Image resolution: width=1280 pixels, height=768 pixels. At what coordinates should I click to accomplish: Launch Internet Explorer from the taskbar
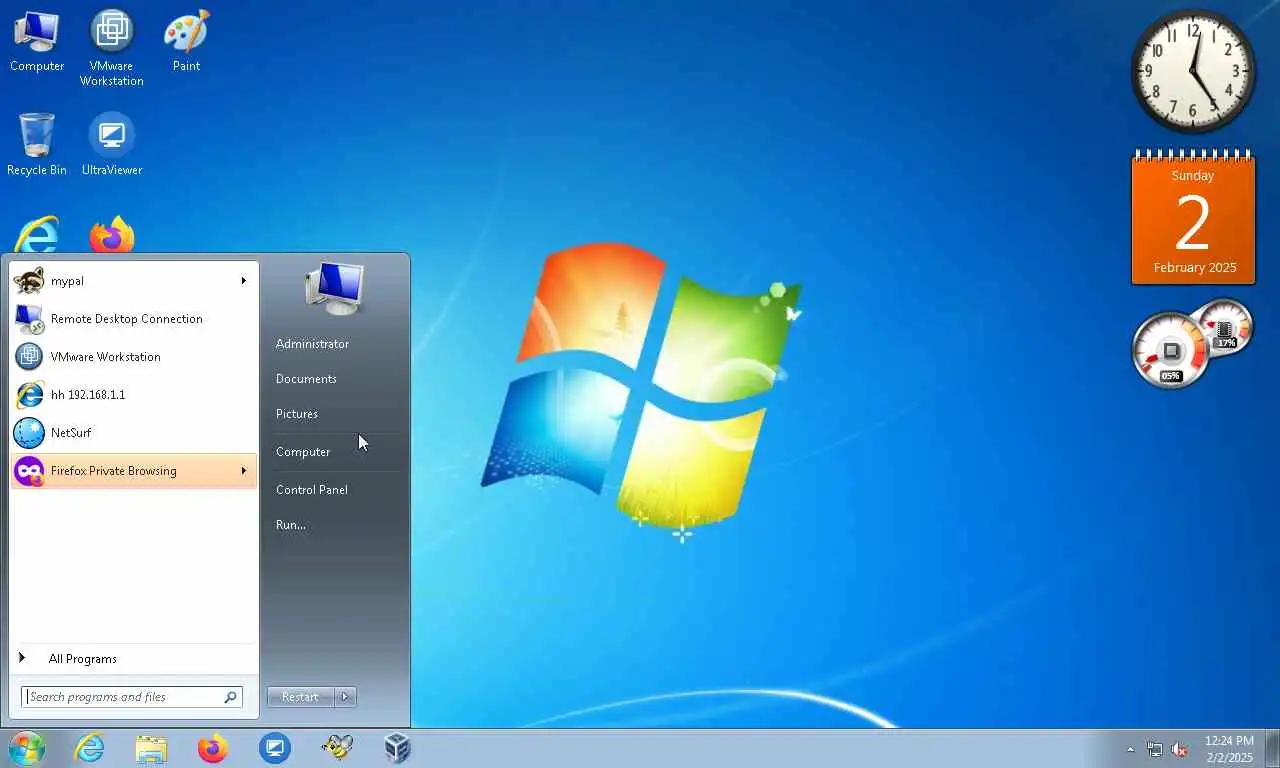tap(89, 748)
